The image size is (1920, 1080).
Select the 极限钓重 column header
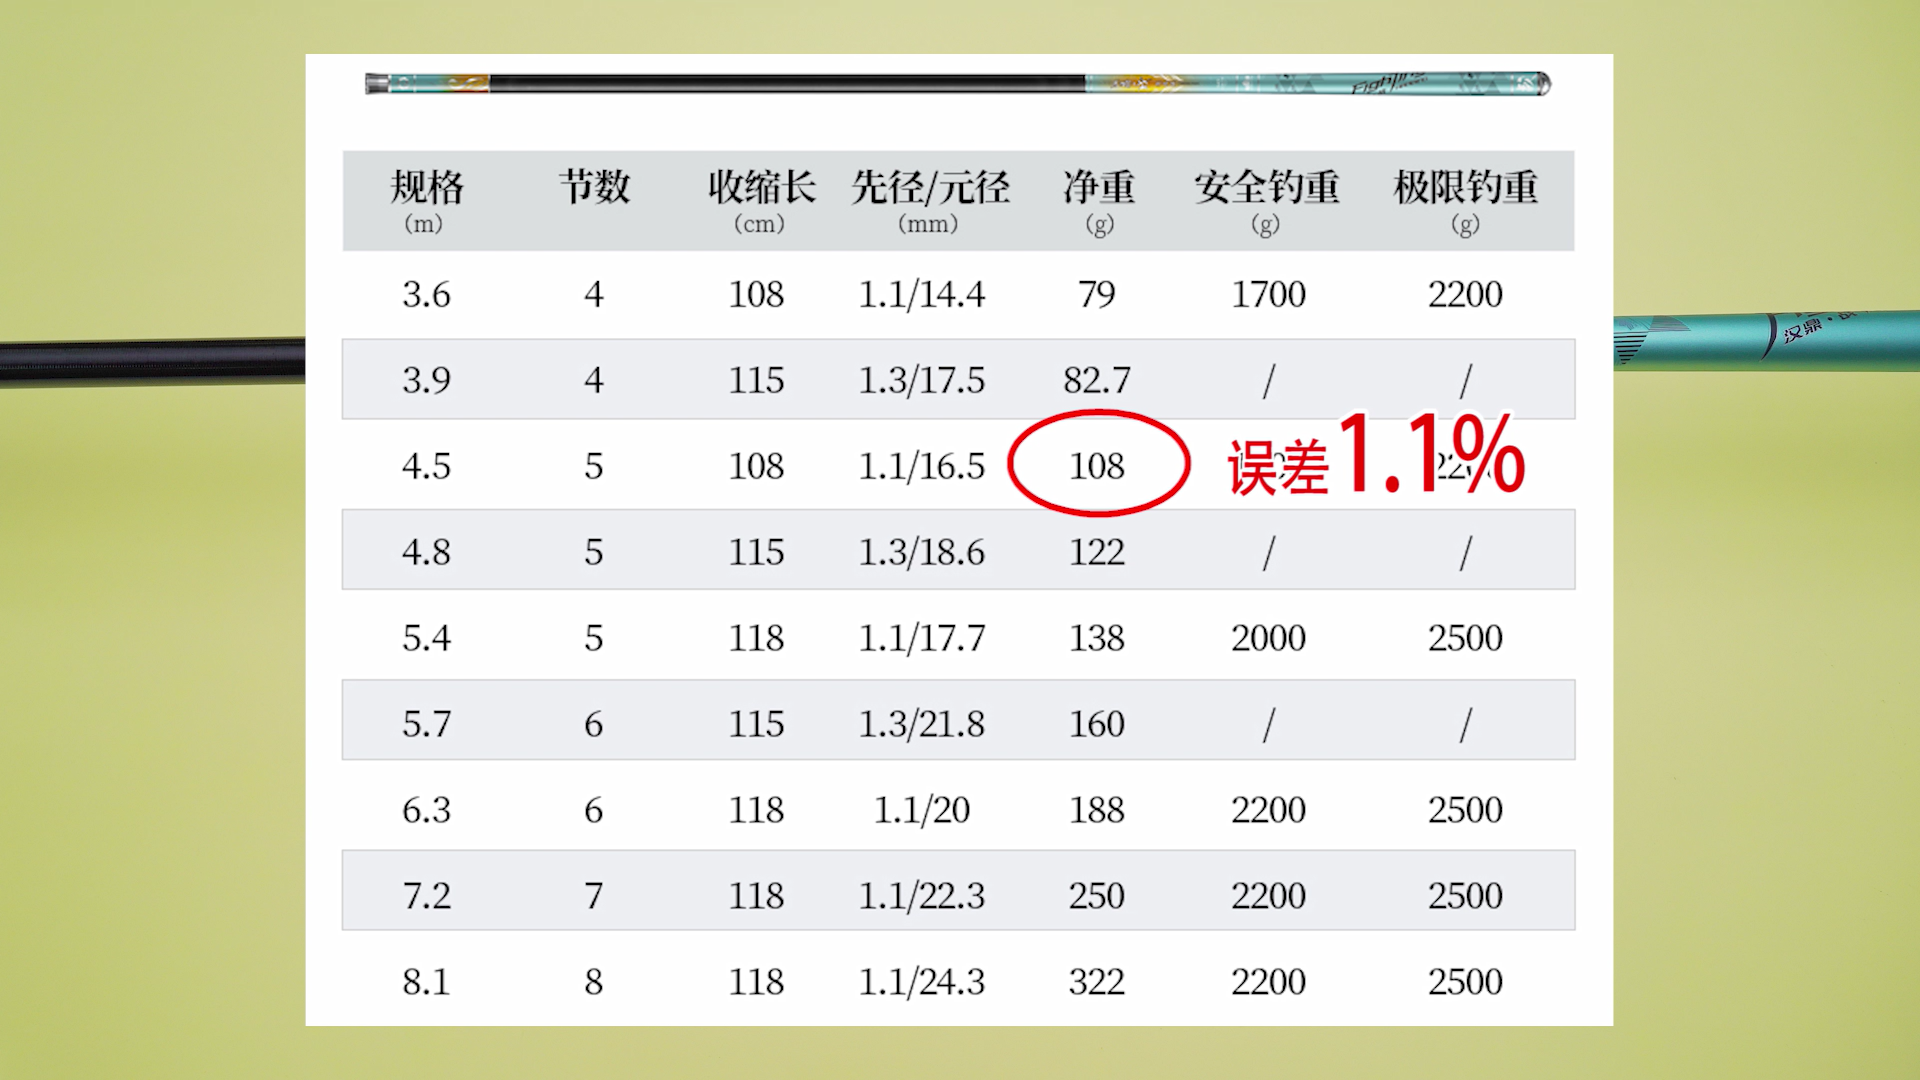point(1465,201)
